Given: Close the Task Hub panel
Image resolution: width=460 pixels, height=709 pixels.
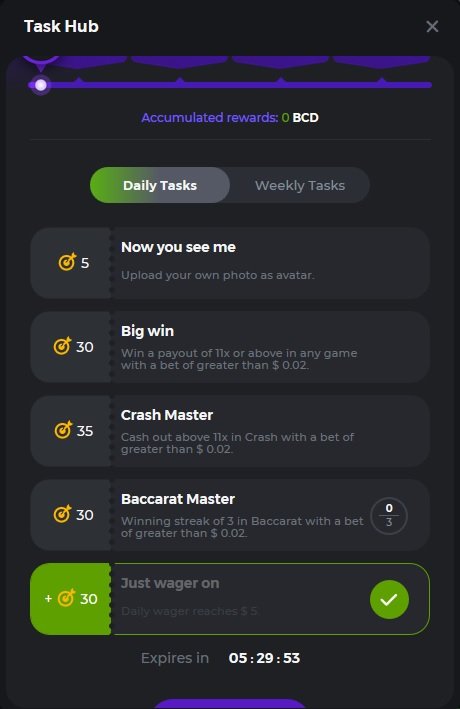Looking at the screenshot, I should pos(432,26).
